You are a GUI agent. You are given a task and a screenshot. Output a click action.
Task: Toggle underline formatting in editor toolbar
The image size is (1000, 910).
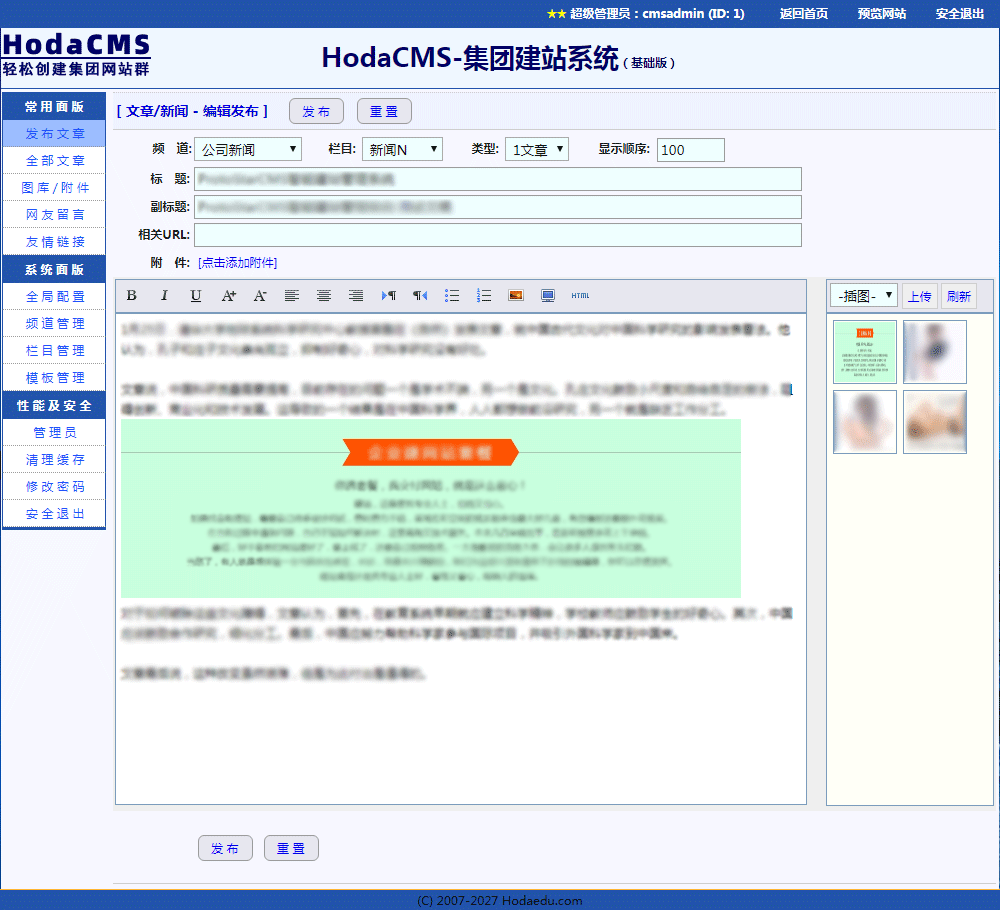(196, 295)
